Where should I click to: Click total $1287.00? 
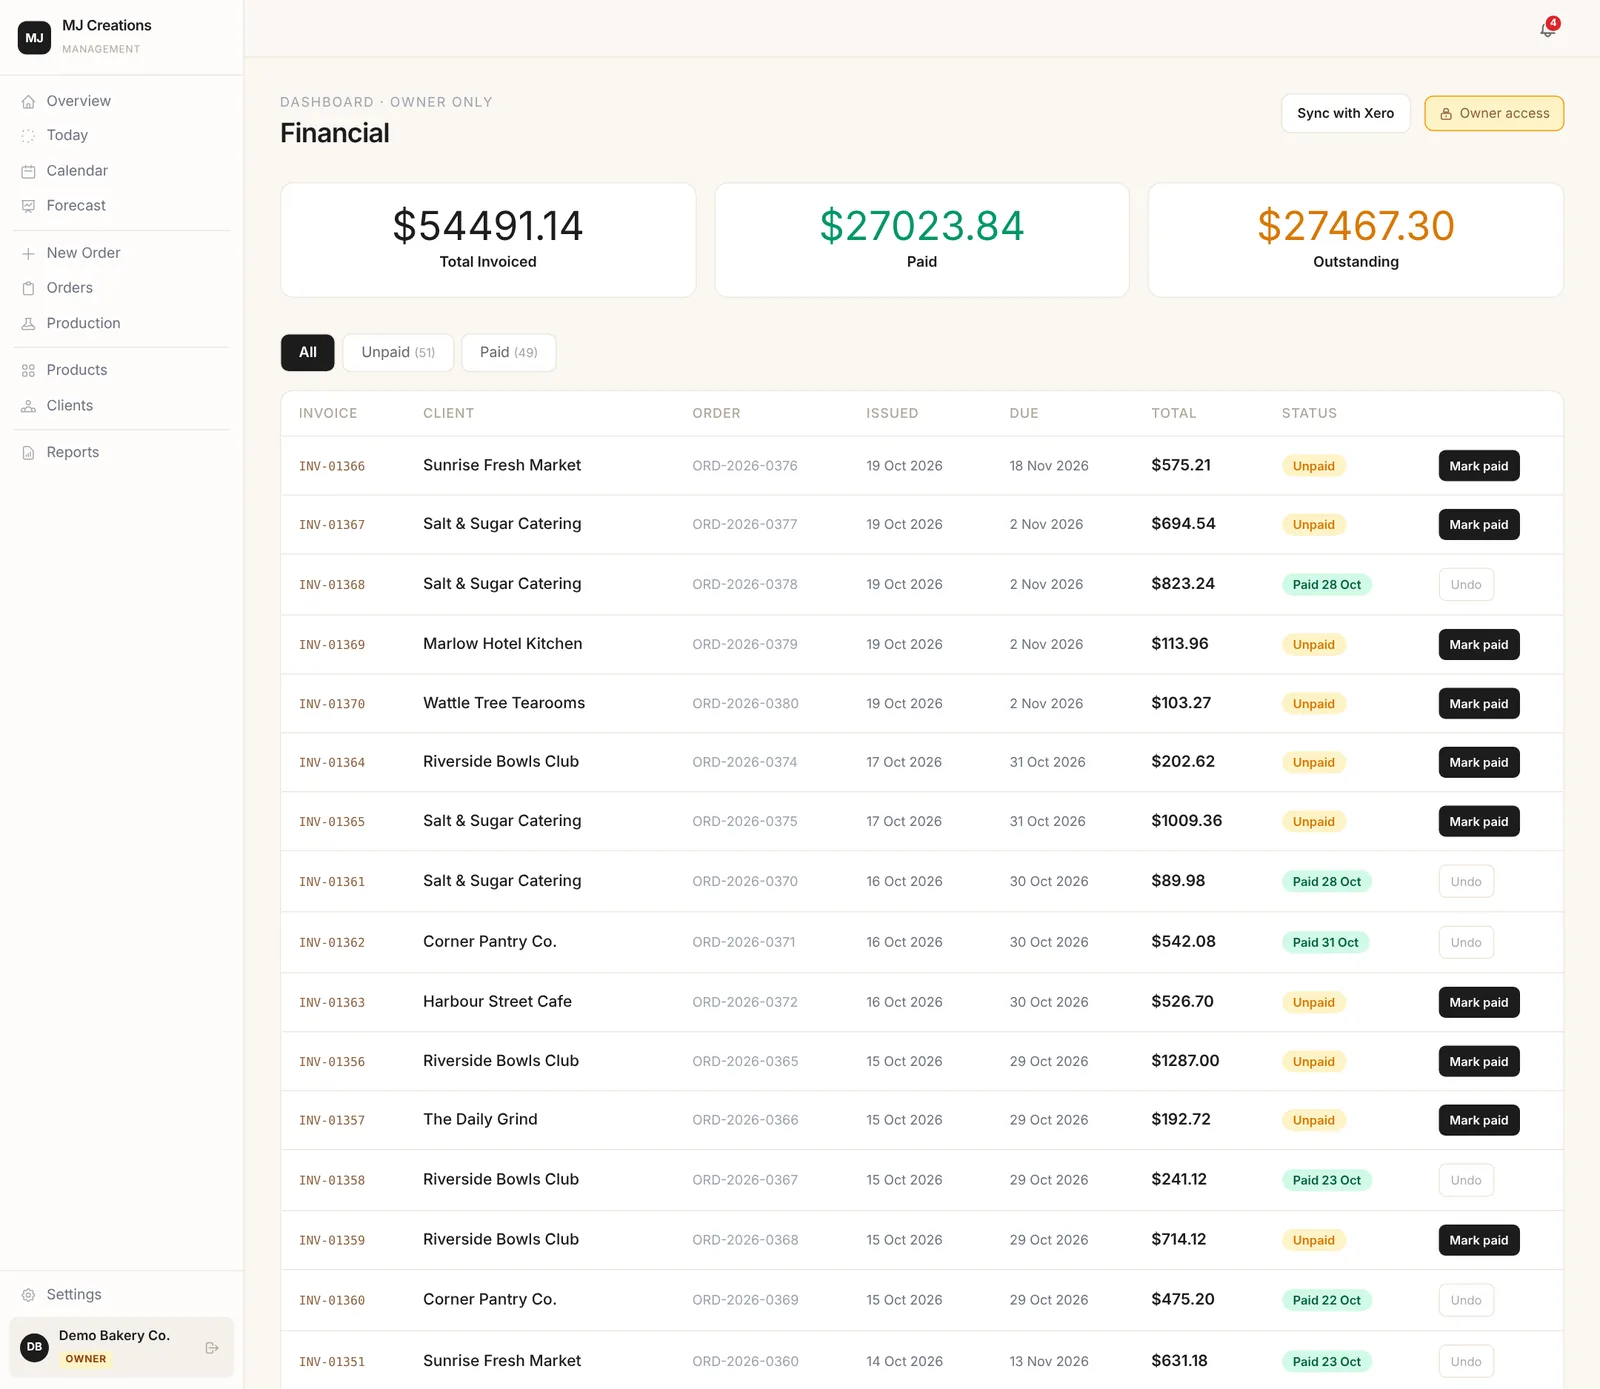pyautogui.click(x=1185, y=1060)
